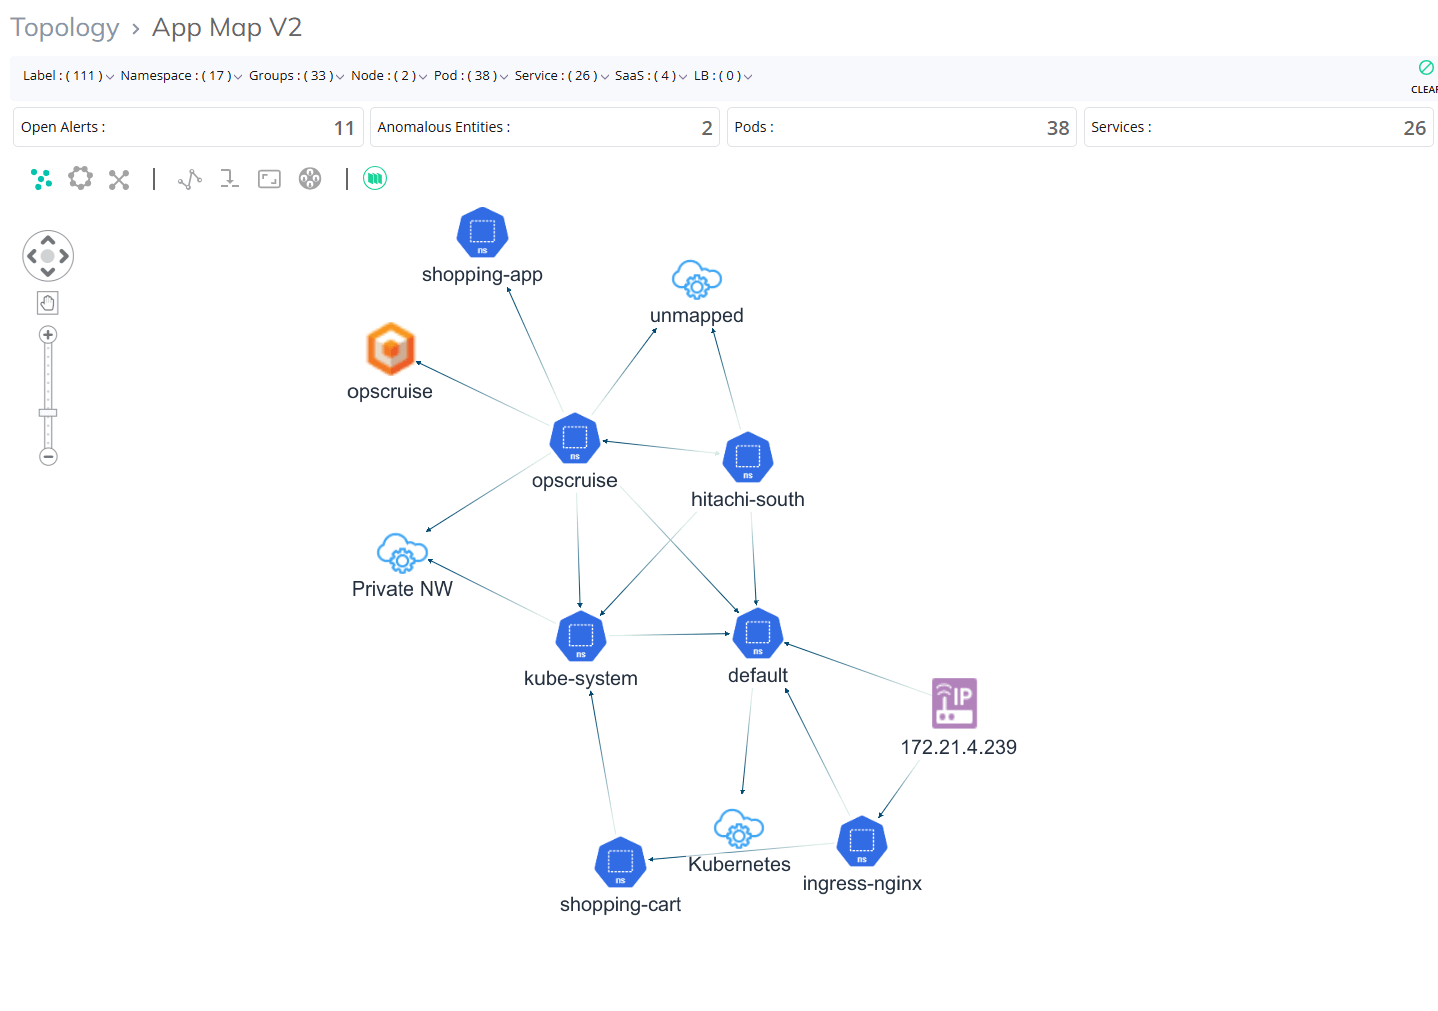This screenshot has height=1011, width=1438.
Task: Click the Open Alerts value 11
Action: 344,128
